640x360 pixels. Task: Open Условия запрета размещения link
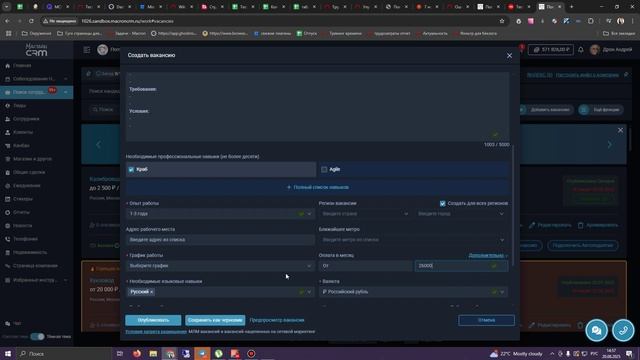tap(156, 332)
